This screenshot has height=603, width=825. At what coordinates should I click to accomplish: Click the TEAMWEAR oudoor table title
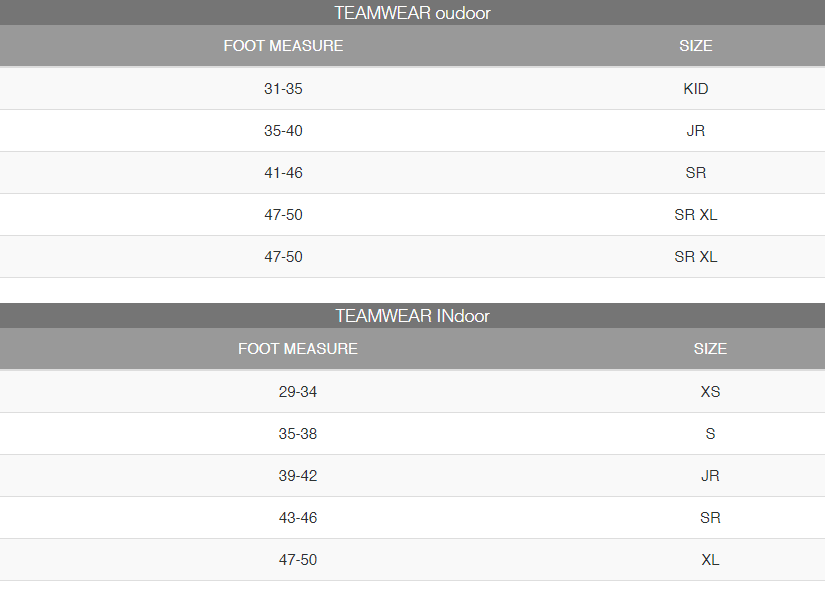(x=412, y=13)
